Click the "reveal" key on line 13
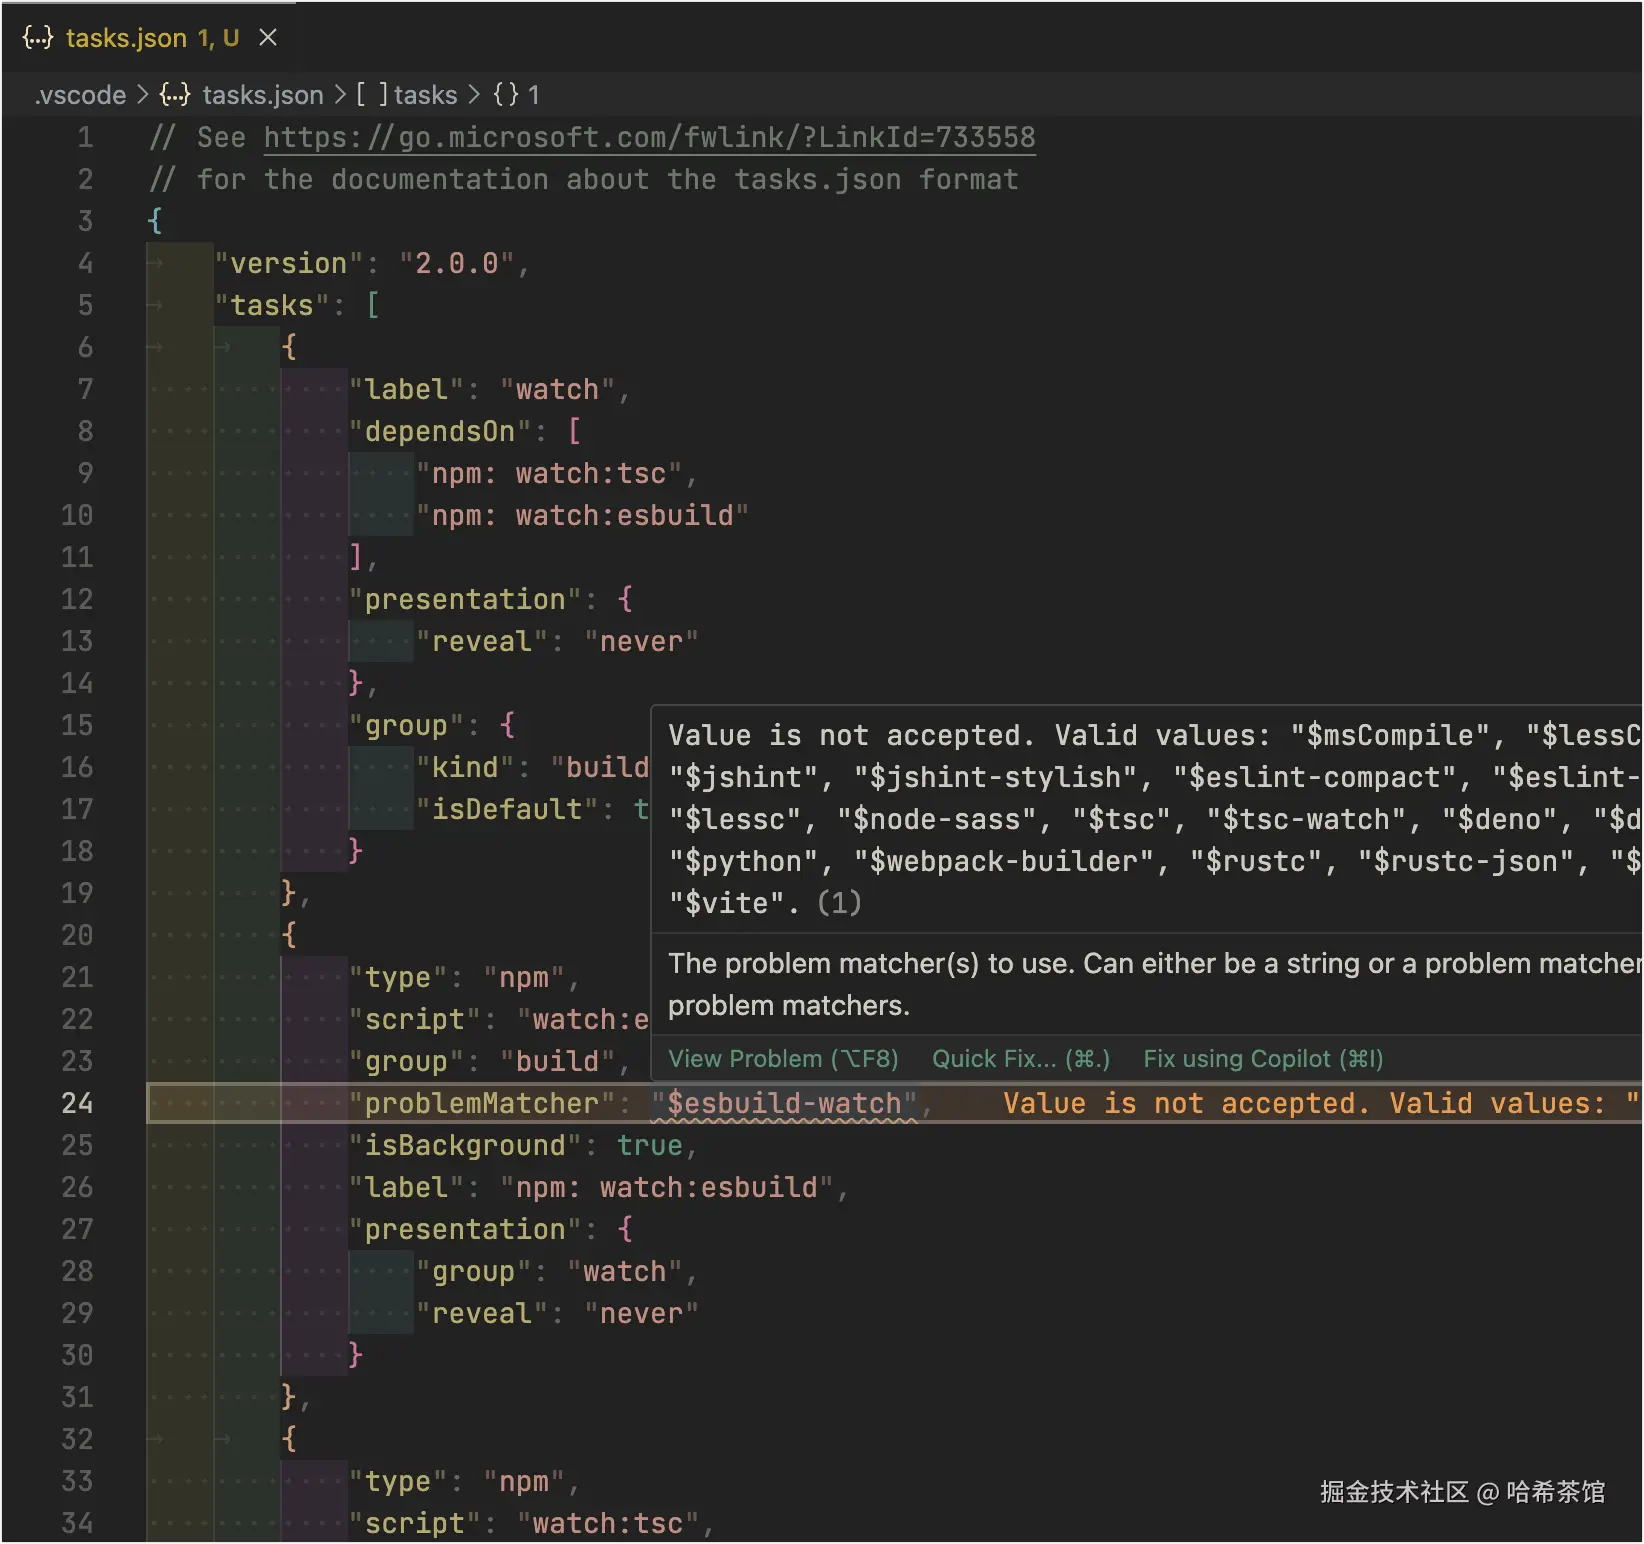 click(482, 641)
